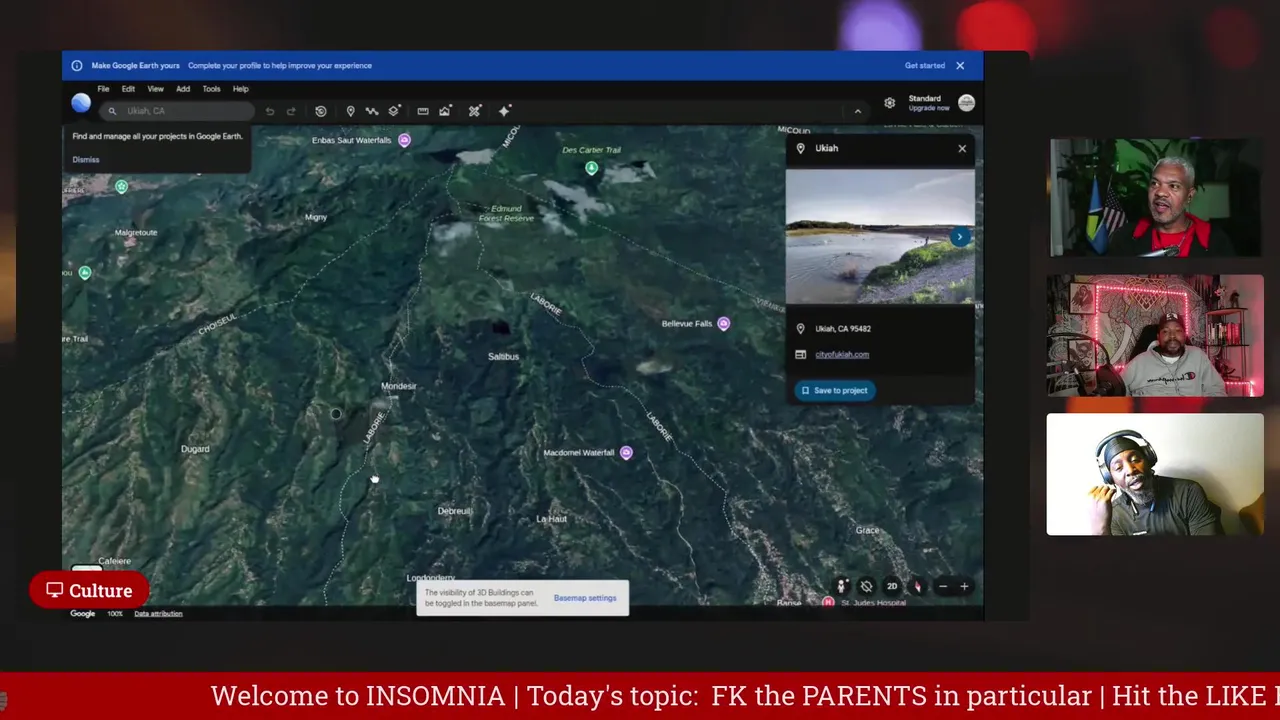
Task: Open the File menu
Action: click(103, 89)
